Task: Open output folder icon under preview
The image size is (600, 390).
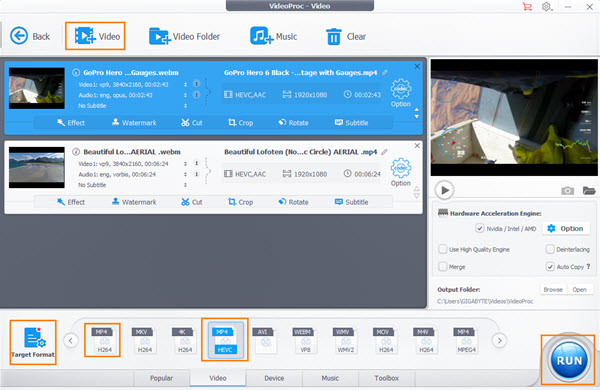Action: click(589, 190)
